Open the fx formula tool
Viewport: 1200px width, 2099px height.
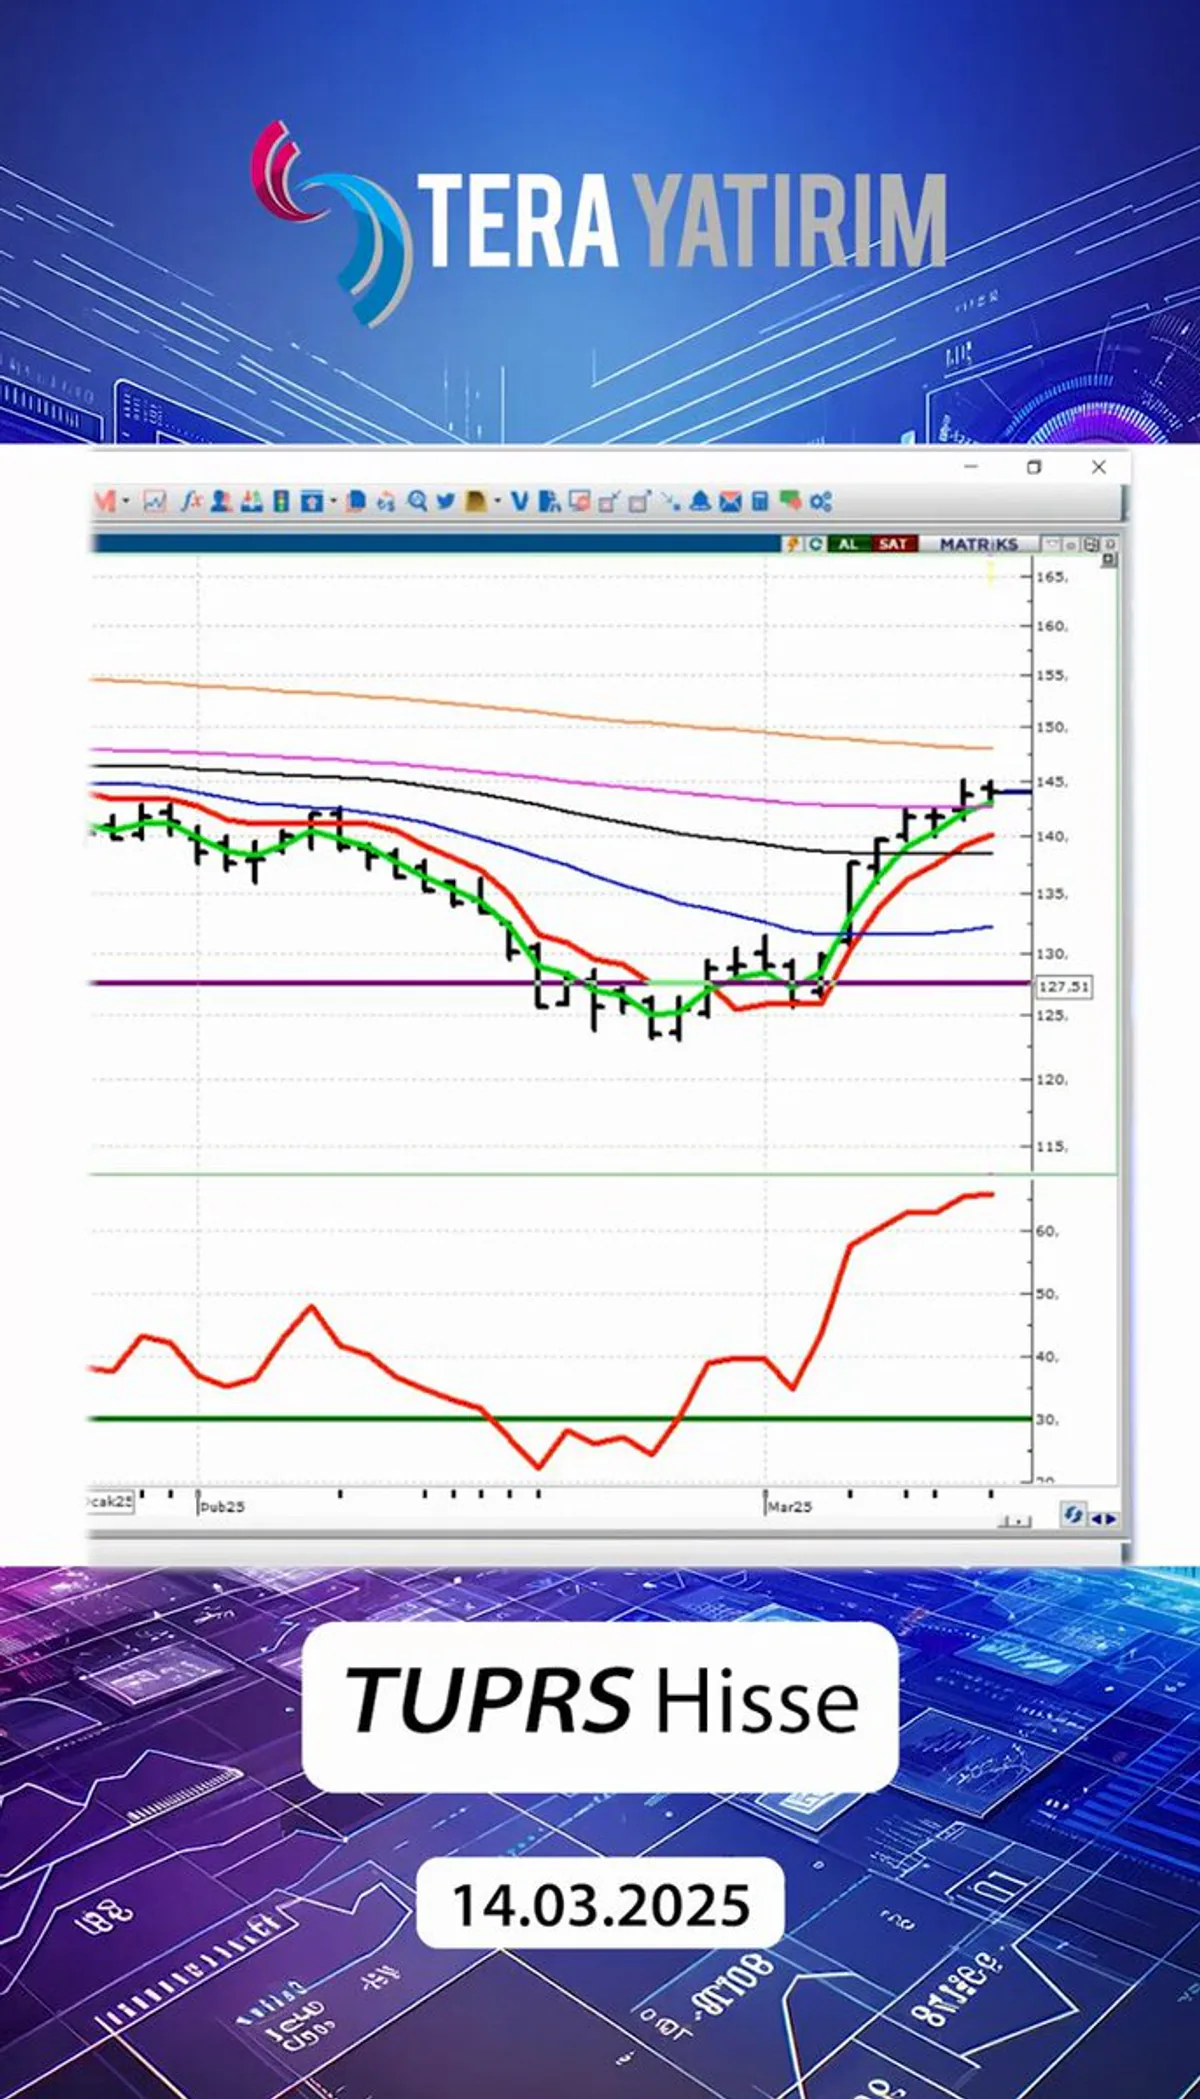(191, 502)
